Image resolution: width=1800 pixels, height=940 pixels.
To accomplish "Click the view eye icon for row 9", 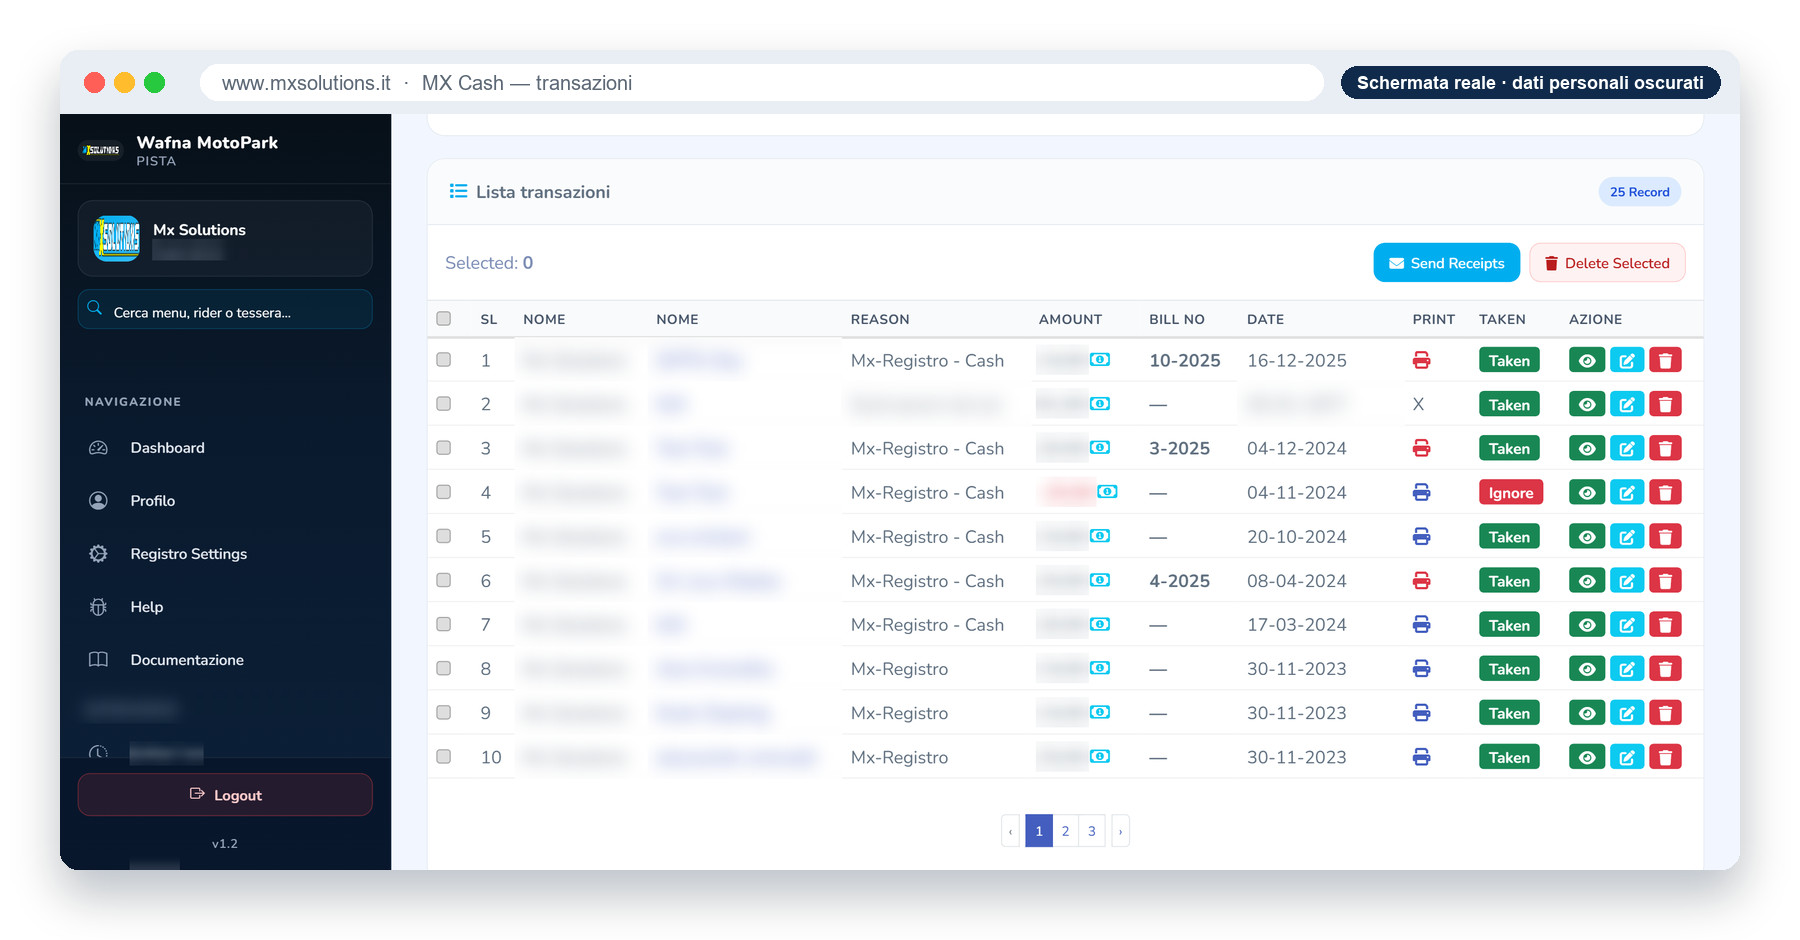I will (1587, 713).
